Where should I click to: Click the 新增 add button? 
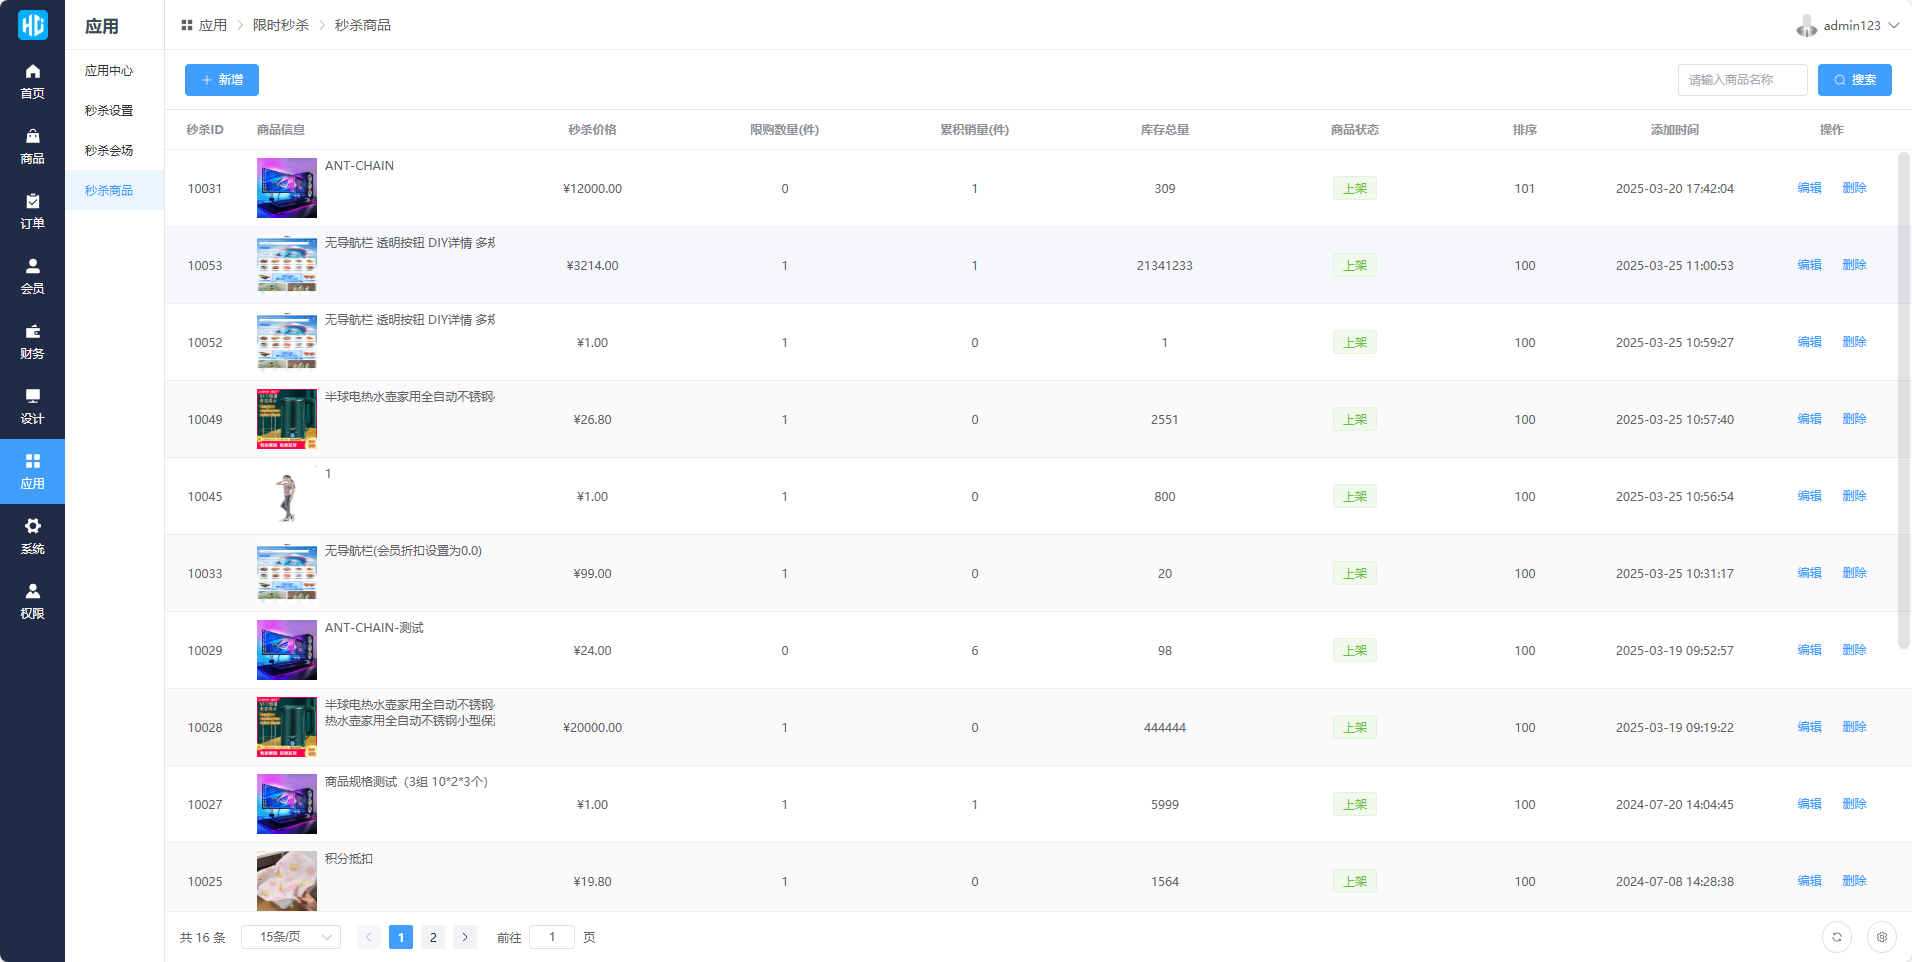click(222, 80)
